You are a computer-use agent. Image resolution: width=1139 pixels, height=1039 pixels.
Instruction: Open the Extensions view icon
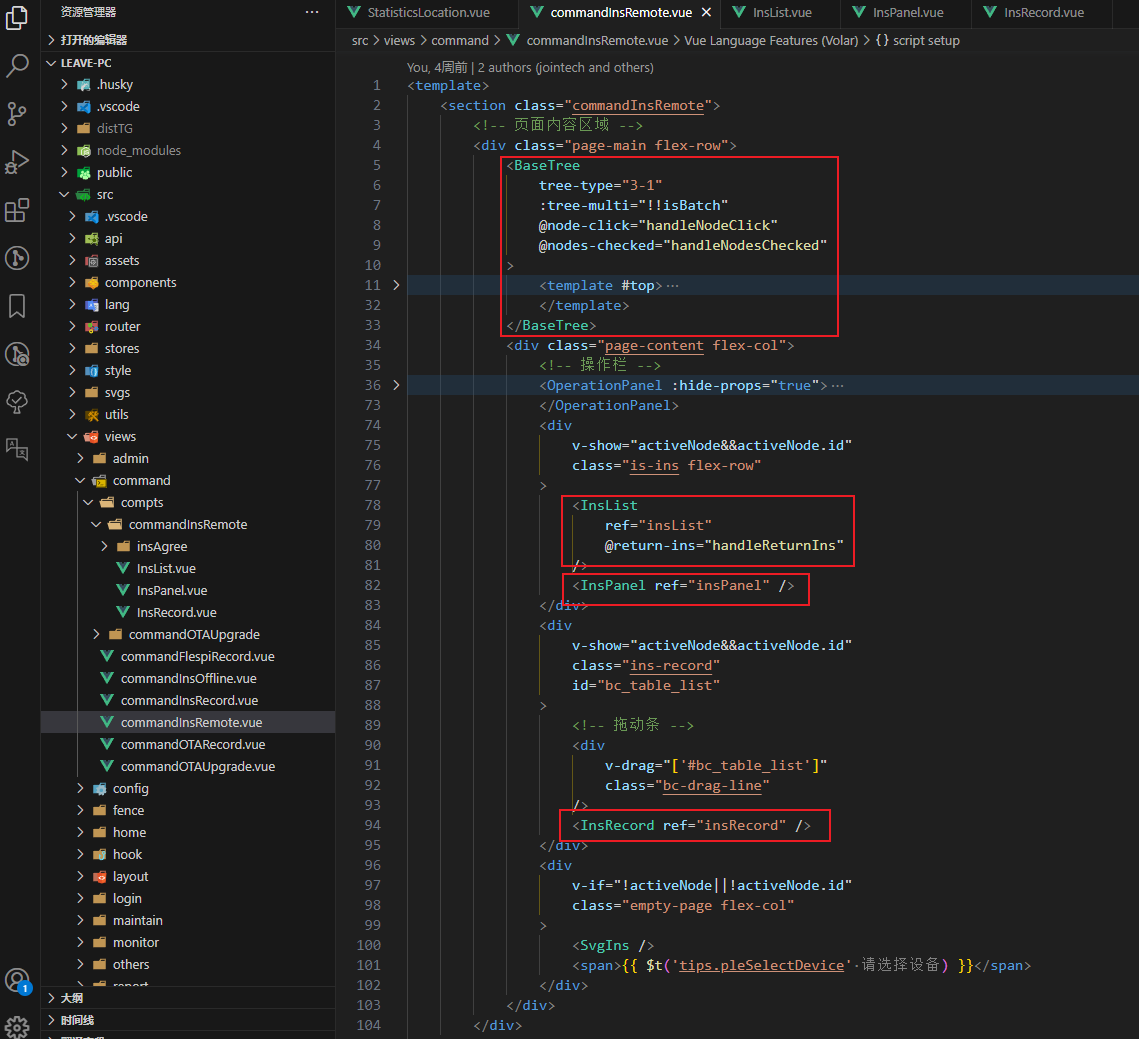(x=17, y=210)
